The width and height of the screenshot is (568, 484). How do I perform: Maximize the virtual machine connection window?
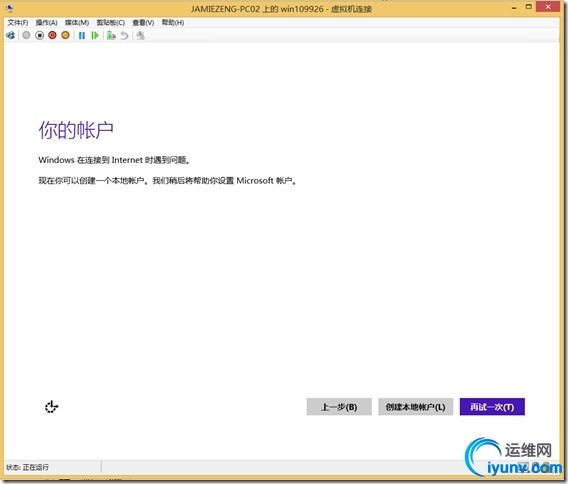click(529, 7)
